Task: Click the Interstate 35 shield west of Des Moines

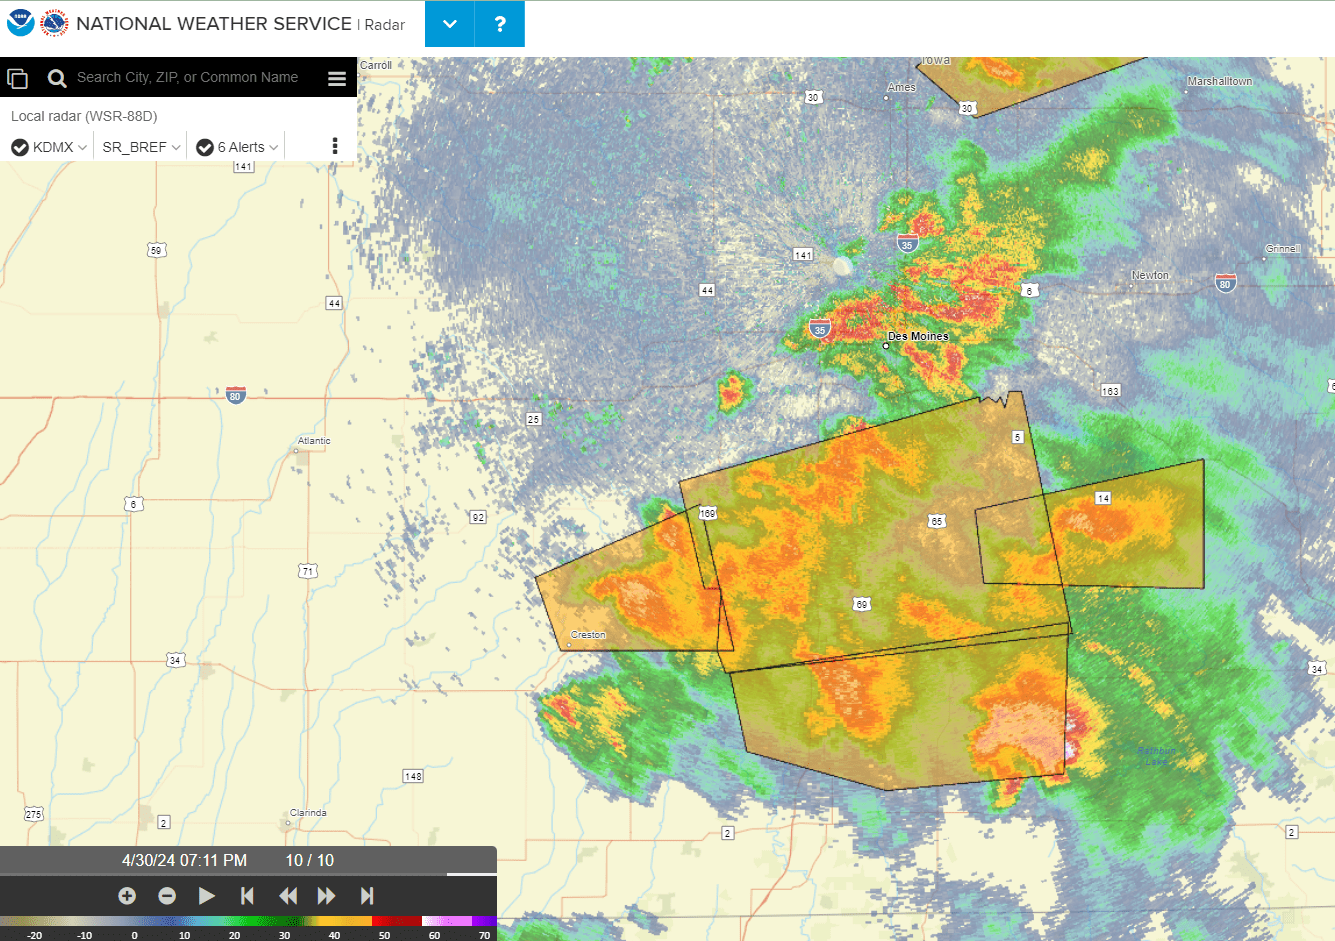Action: tap(820, 329)
